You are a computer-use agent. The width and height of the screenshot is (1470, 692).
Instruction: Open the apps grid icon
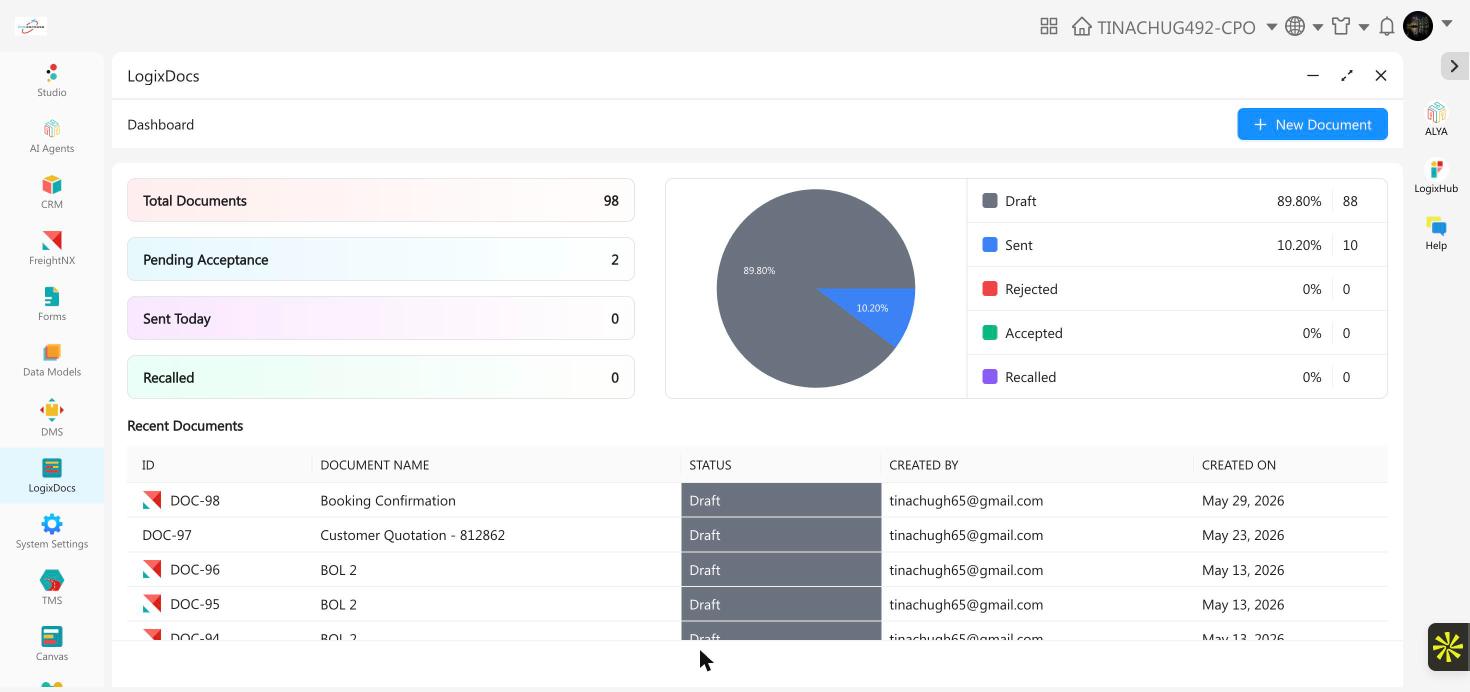(1049, 26)
